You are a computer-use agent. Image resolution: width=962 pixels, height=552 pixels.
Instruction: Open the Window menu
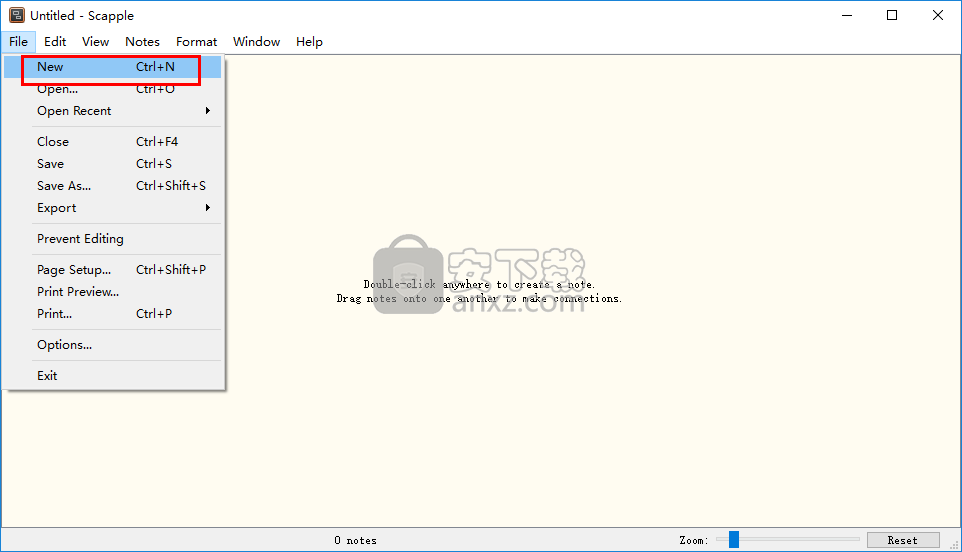tap(256, 42)
